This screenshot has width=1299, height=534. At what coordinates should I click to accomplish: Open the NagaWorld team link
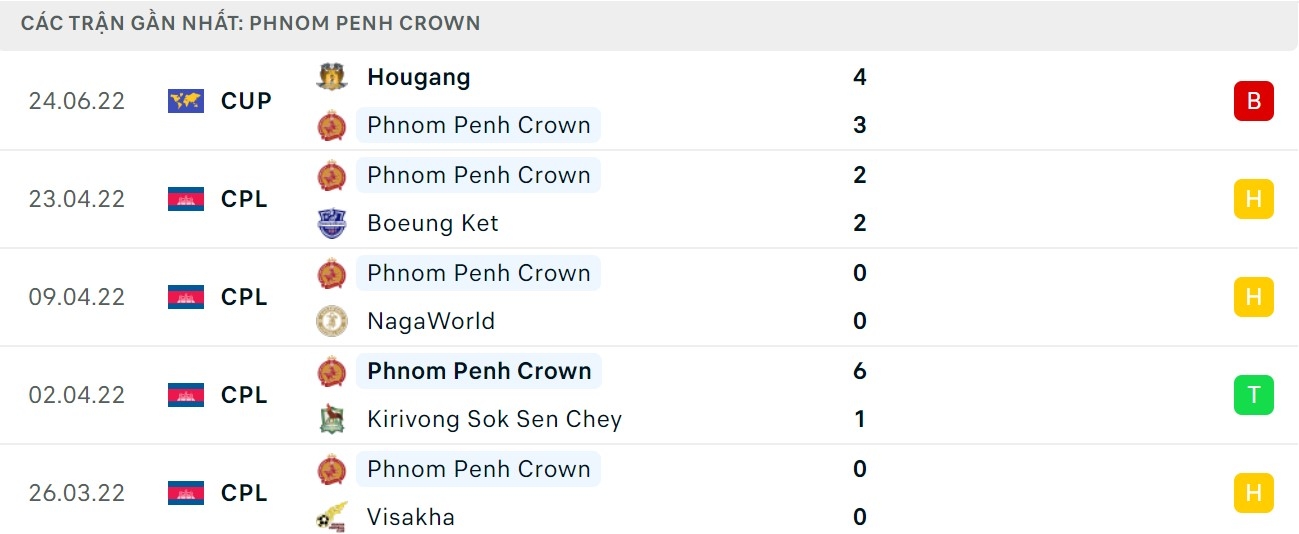(431, 321)
